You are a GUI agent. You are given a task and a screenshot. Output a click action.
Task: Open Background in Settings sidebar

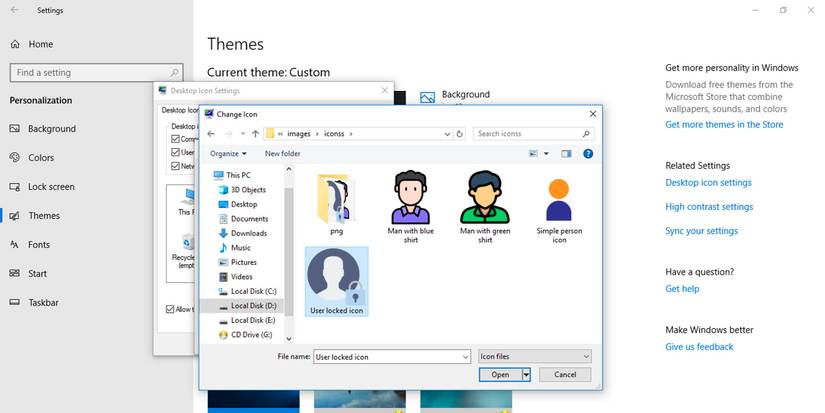43,129
